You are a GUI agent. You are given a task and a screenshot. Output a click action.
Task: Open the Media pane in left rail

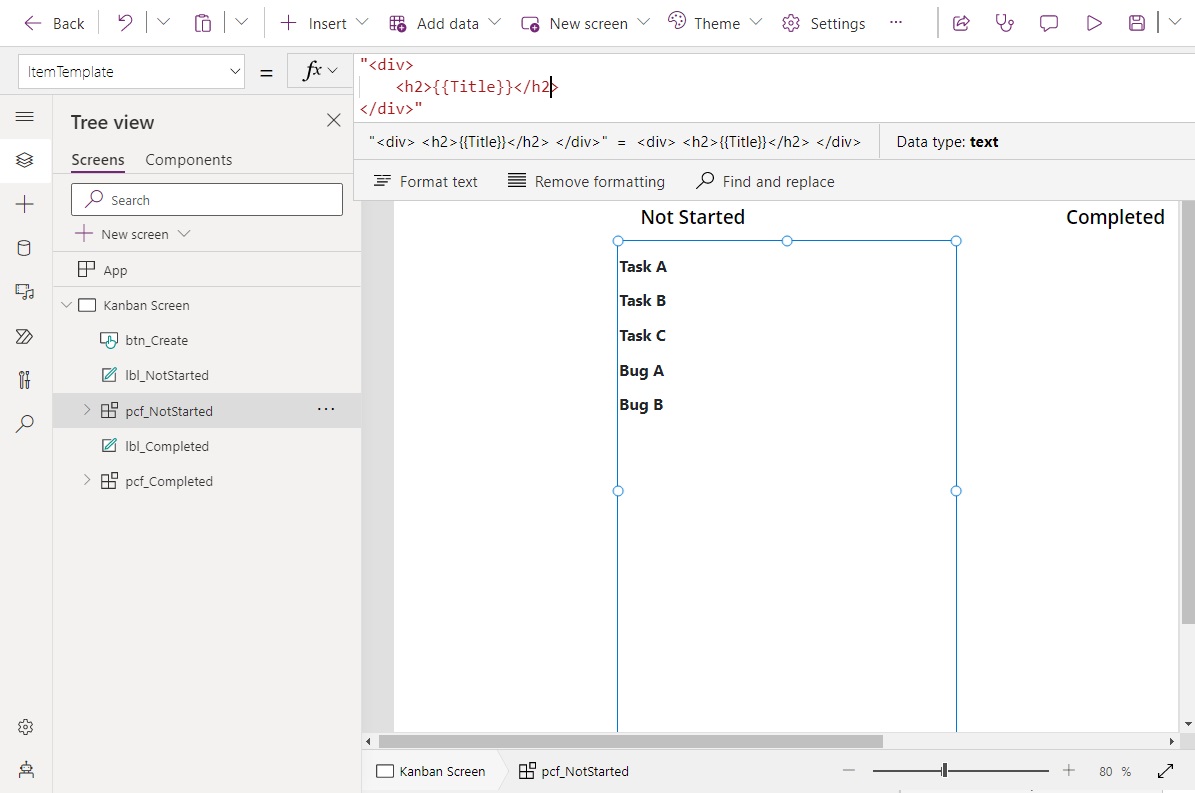pos(25,292)
